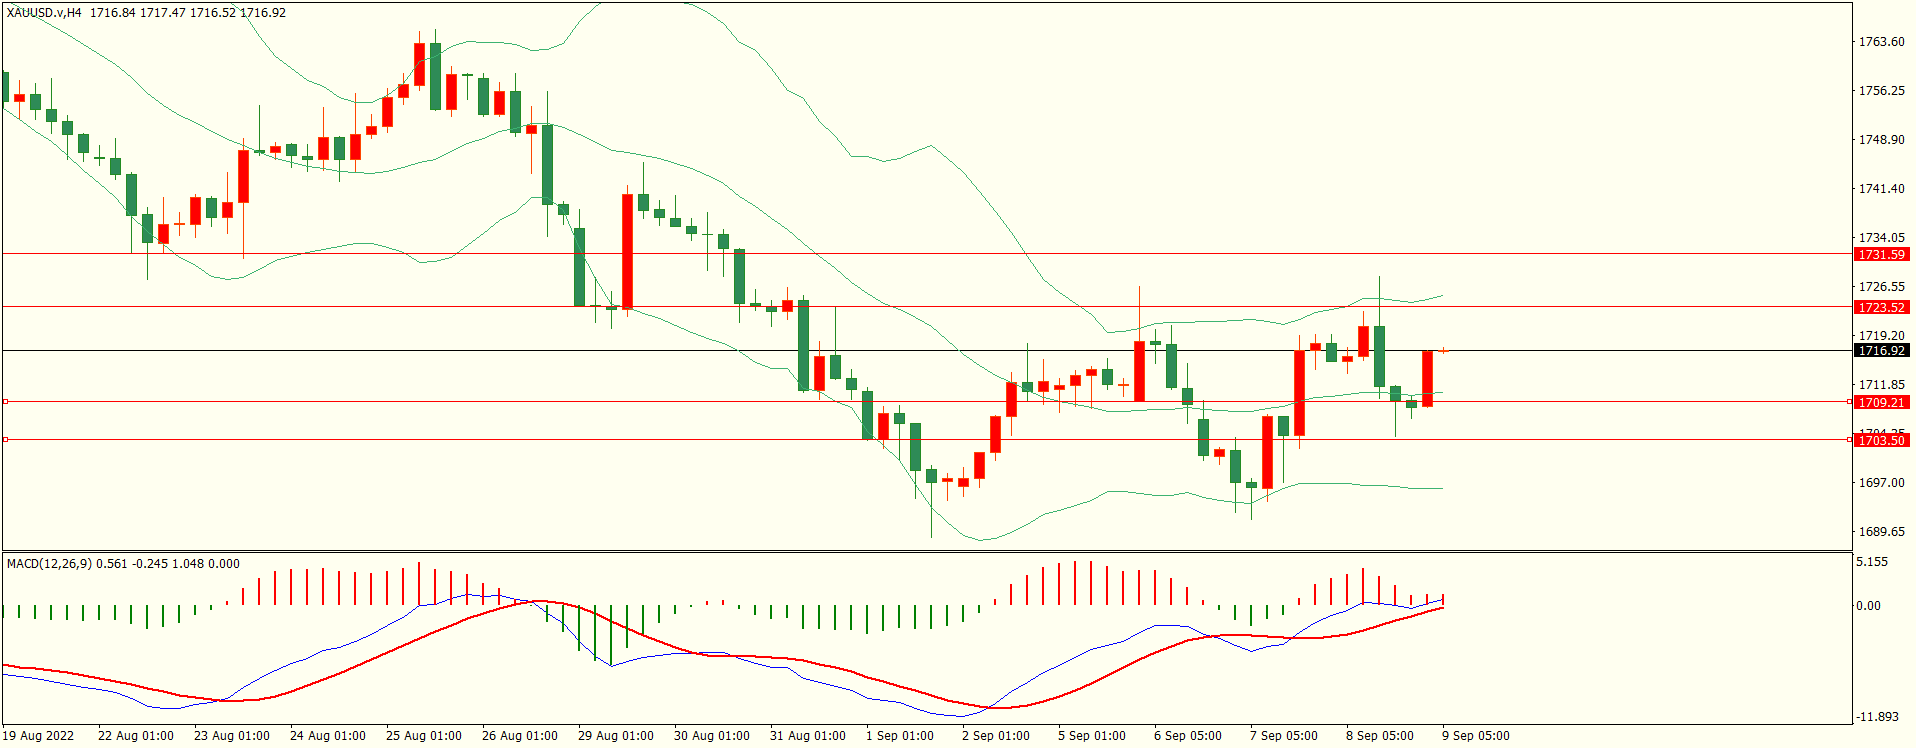Click the MACD(12,26,9) indicator label
Screen dimensions: 1916x748
(x=49, y=564)
